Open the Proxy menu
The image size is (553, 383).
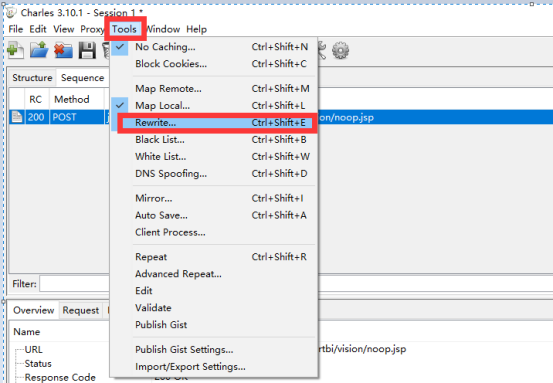tap(92, 29)
